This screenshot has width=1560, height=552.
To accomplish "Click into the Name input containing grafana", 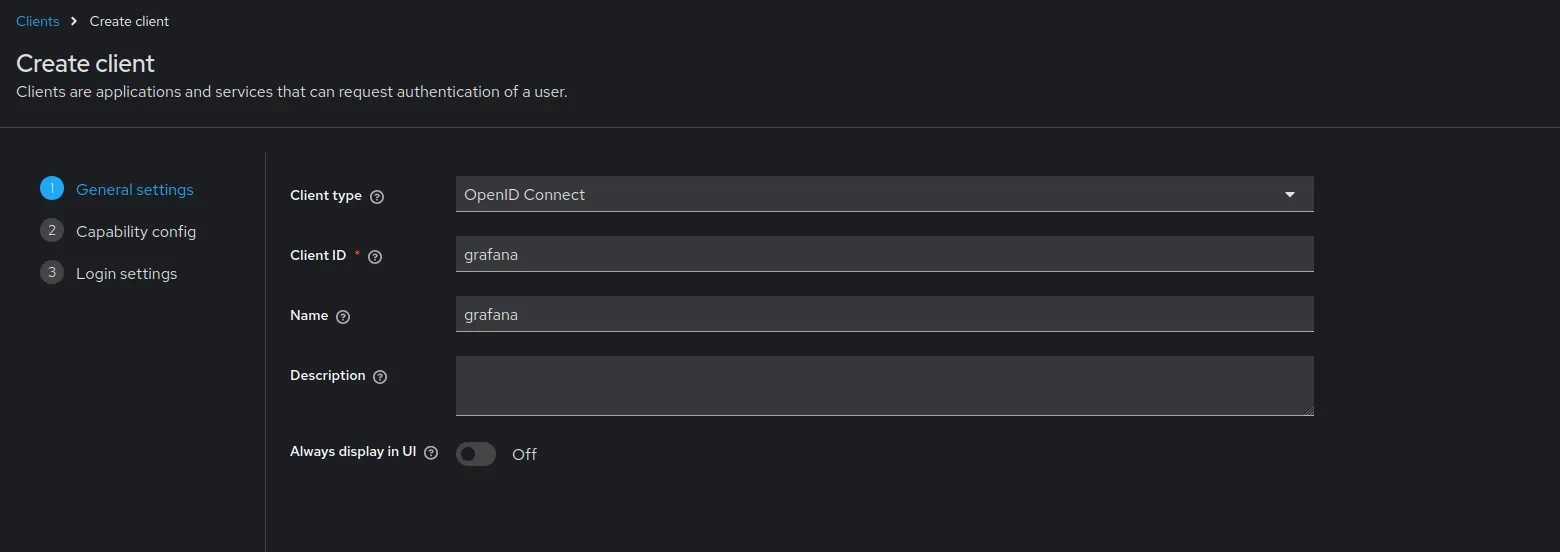I will point(884,315).
